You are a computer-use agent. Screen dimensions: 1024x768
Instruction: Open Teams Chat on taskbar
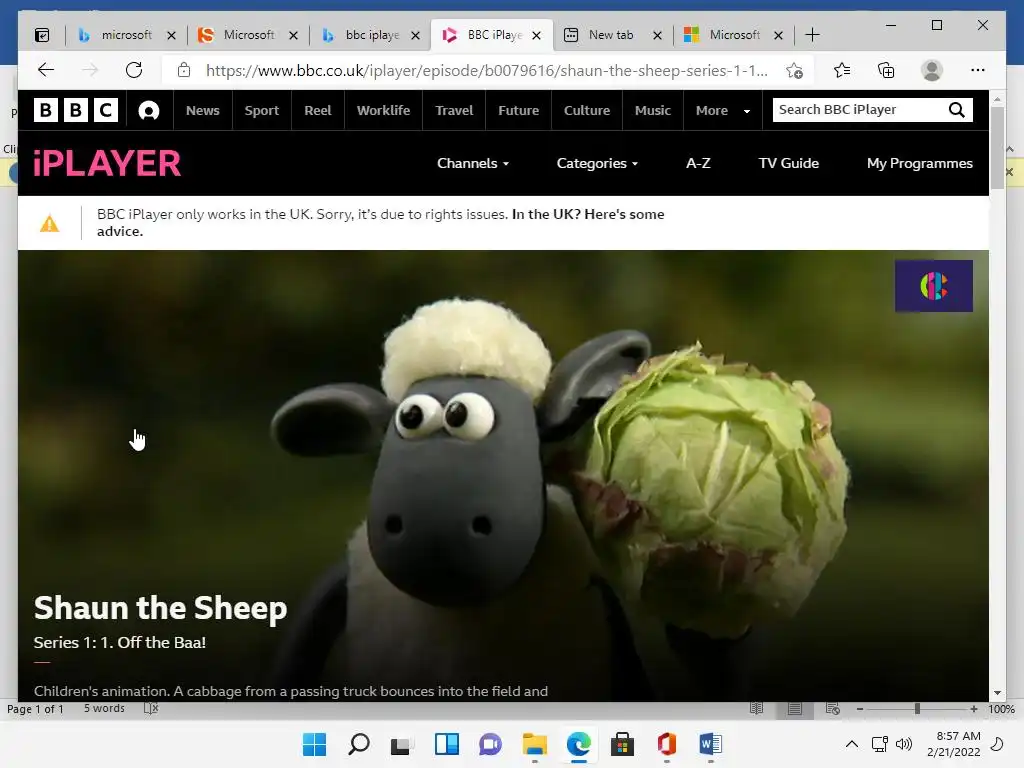(x=490, y=744)
